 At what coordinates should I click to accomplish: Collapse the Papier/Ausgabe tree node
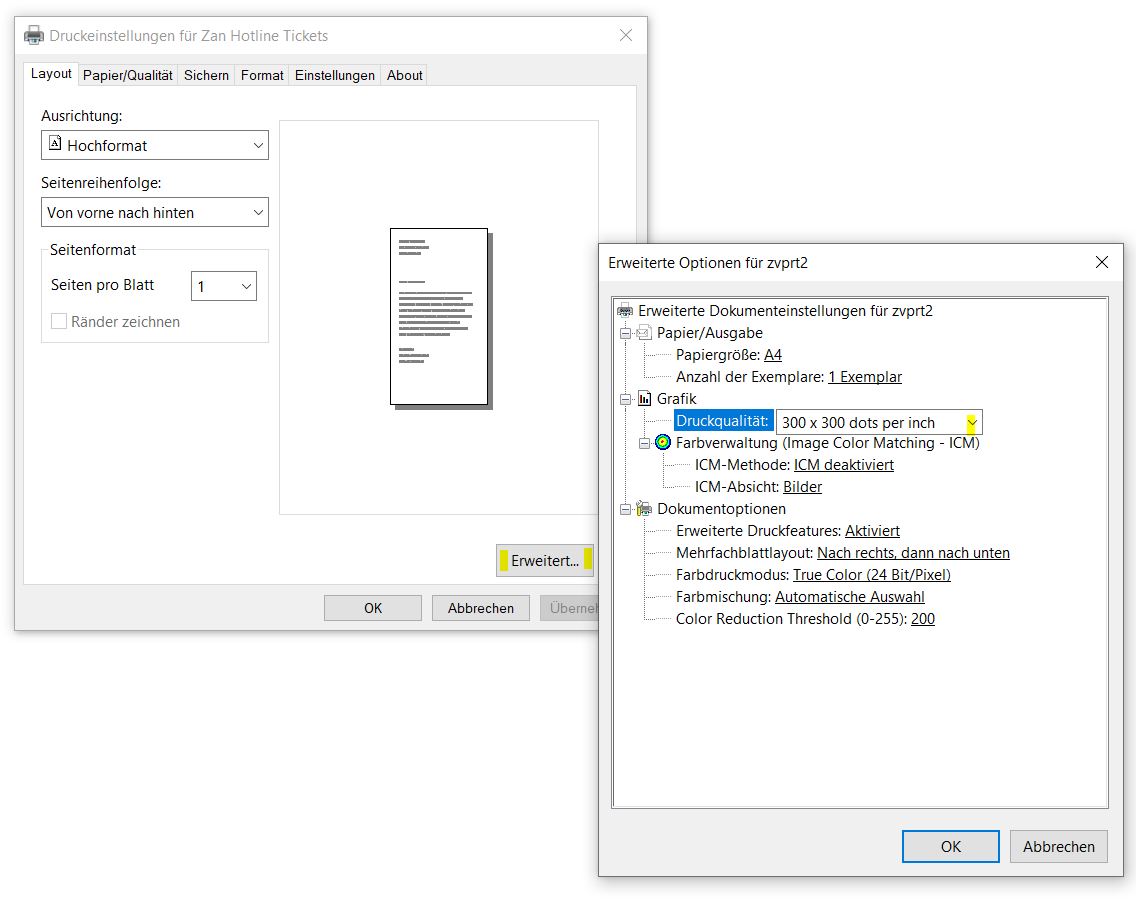tap(626, 333)
